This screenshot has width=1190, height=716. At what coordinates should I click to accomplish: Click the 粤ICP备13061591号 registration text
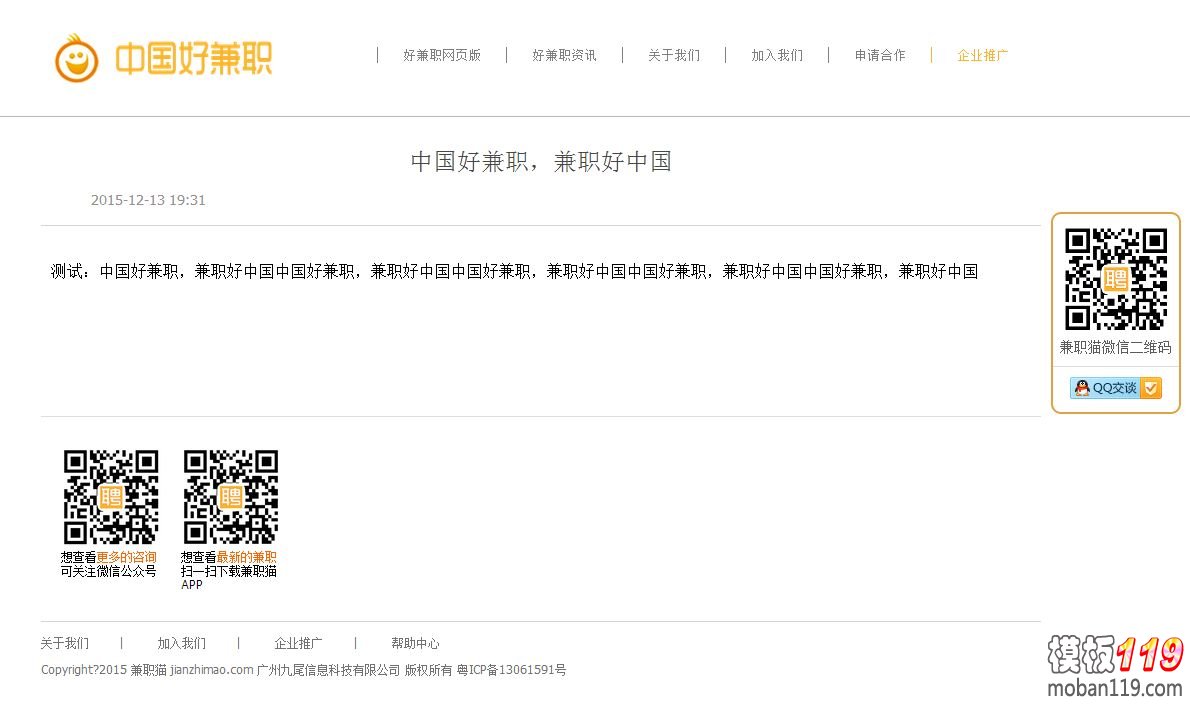[x=512, y=670]
